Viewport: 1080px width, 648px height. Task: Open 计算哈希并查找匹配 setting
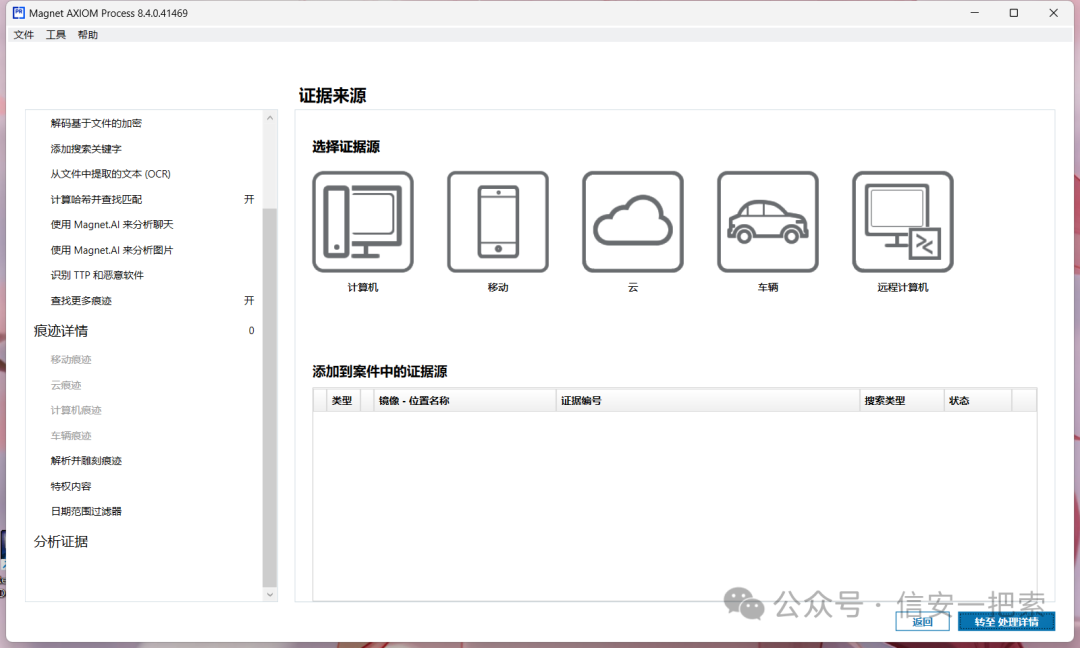click(96, 200)
